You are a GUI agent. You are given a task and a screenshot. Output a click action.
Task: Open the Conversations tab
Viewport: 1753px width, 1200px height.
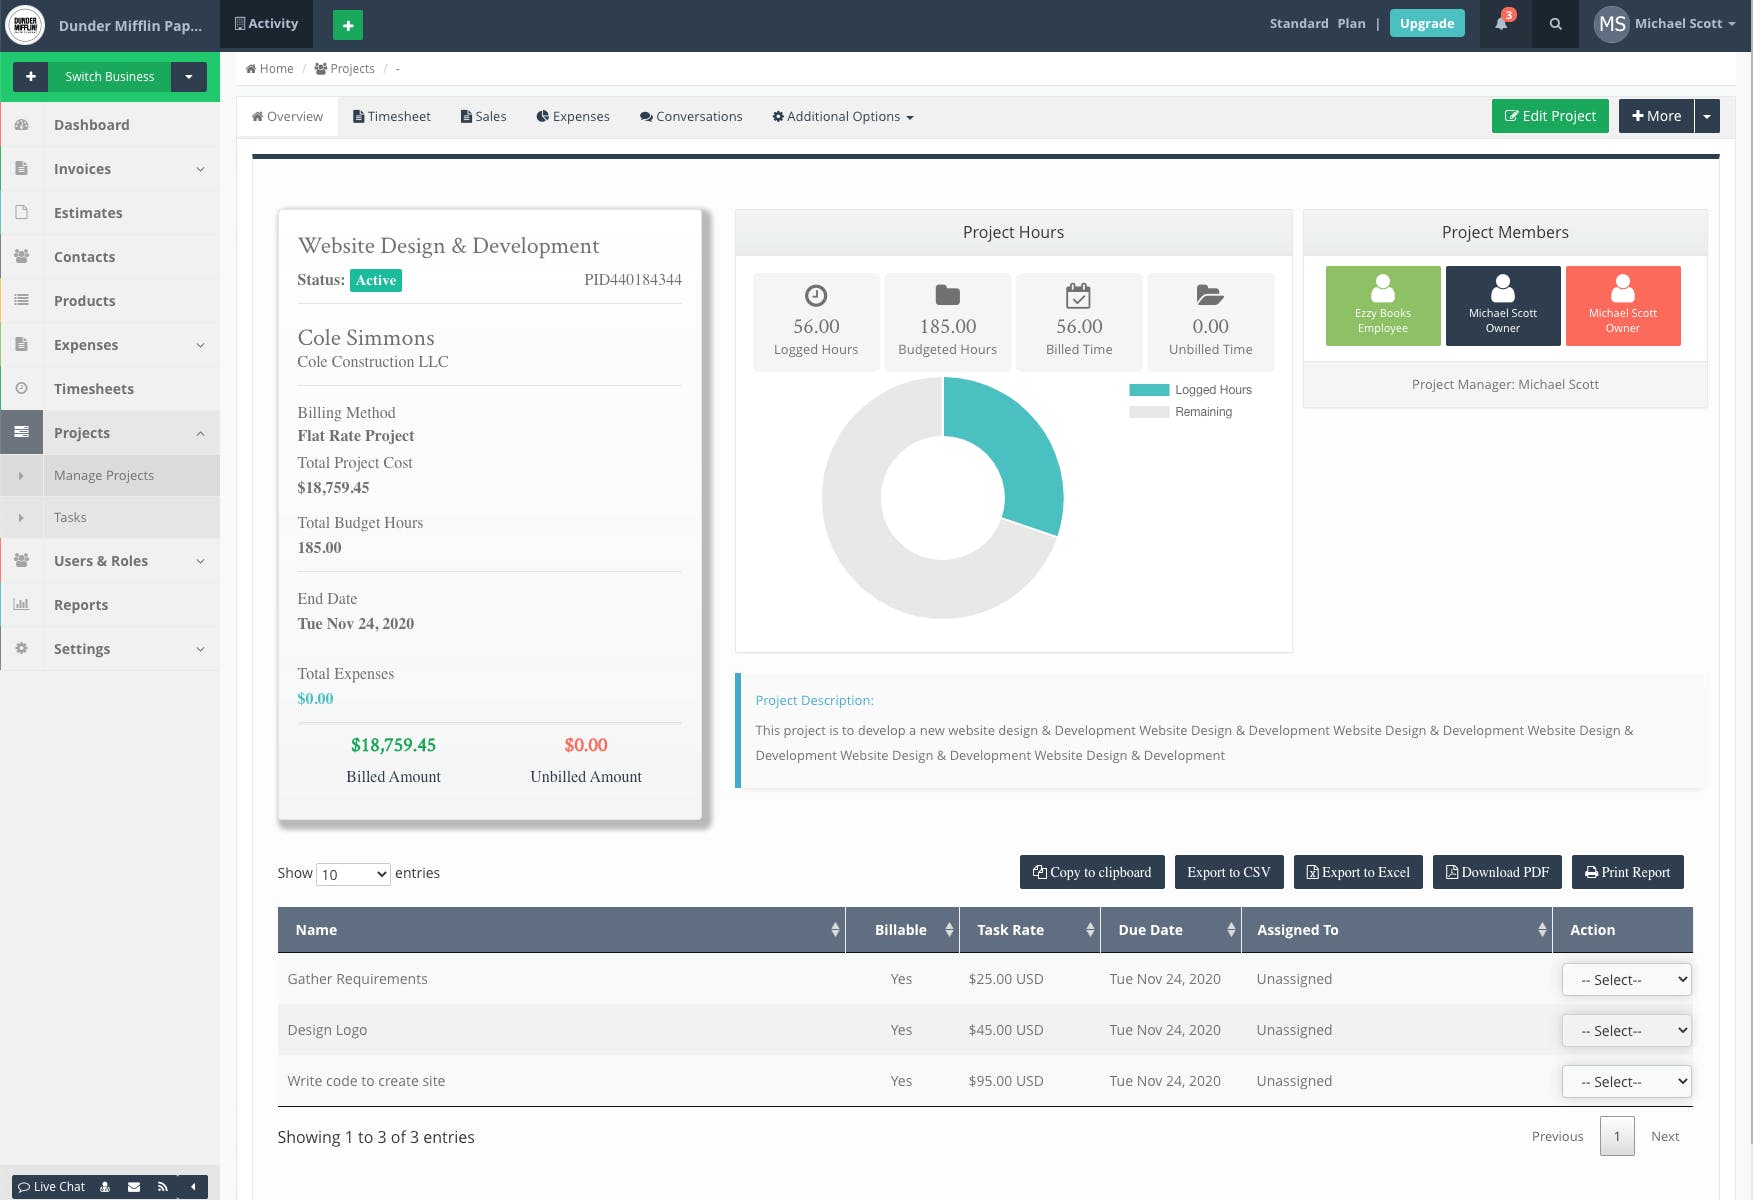[x=691, y=117]
